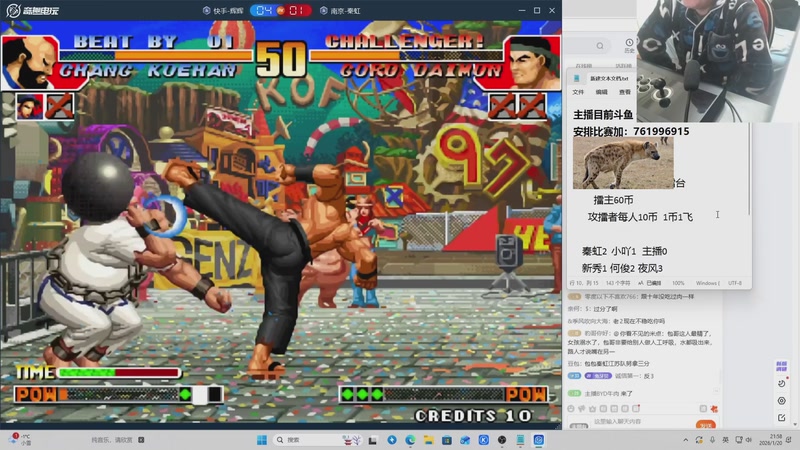
Task: Click the 秦虹2 小吖1 主播0 line
Action: point(624,252)
